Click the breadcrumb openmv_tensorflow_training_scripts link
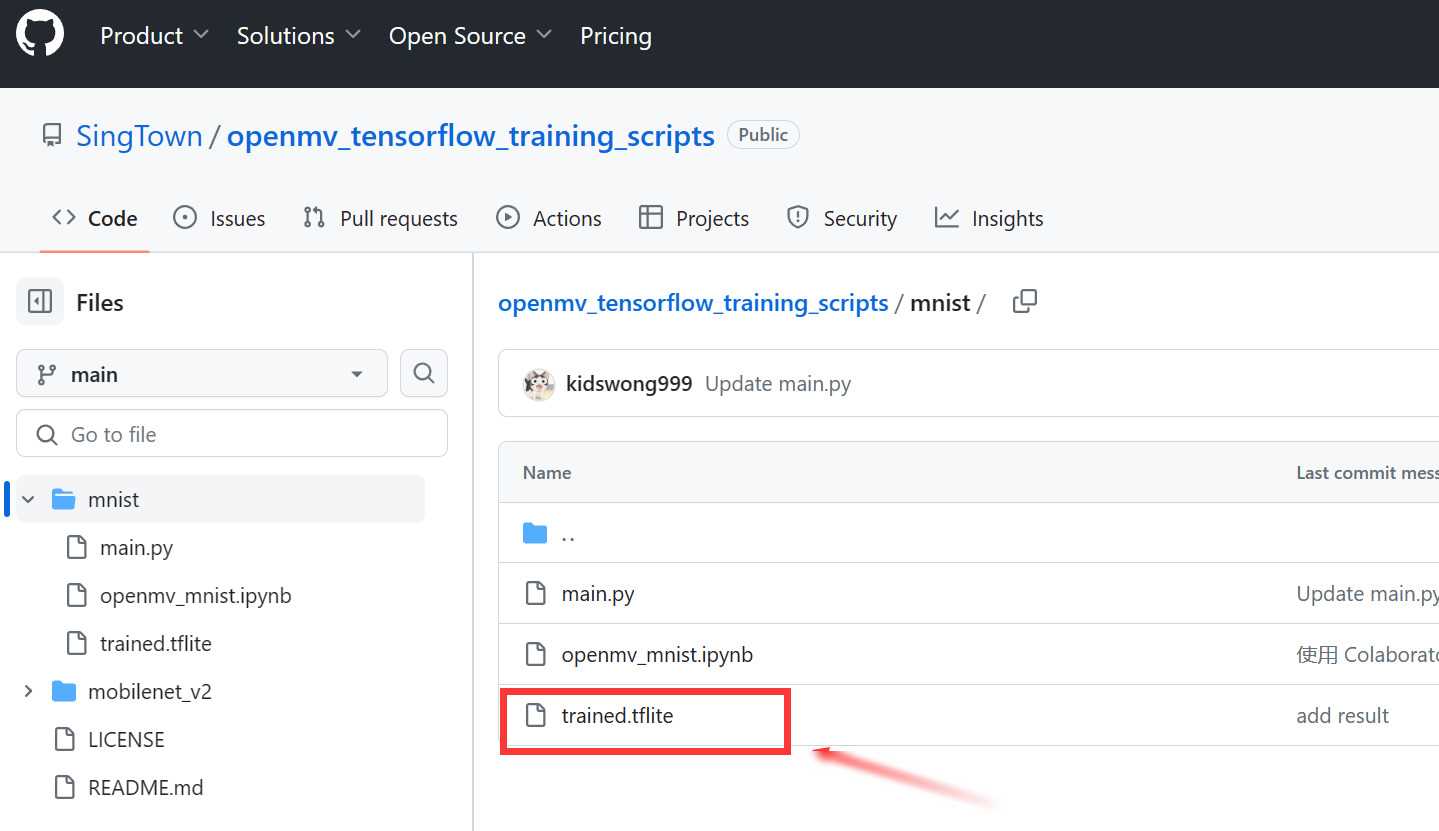Screen dimensions: 1439x831 pyautogui.click(x=693, y=303)
